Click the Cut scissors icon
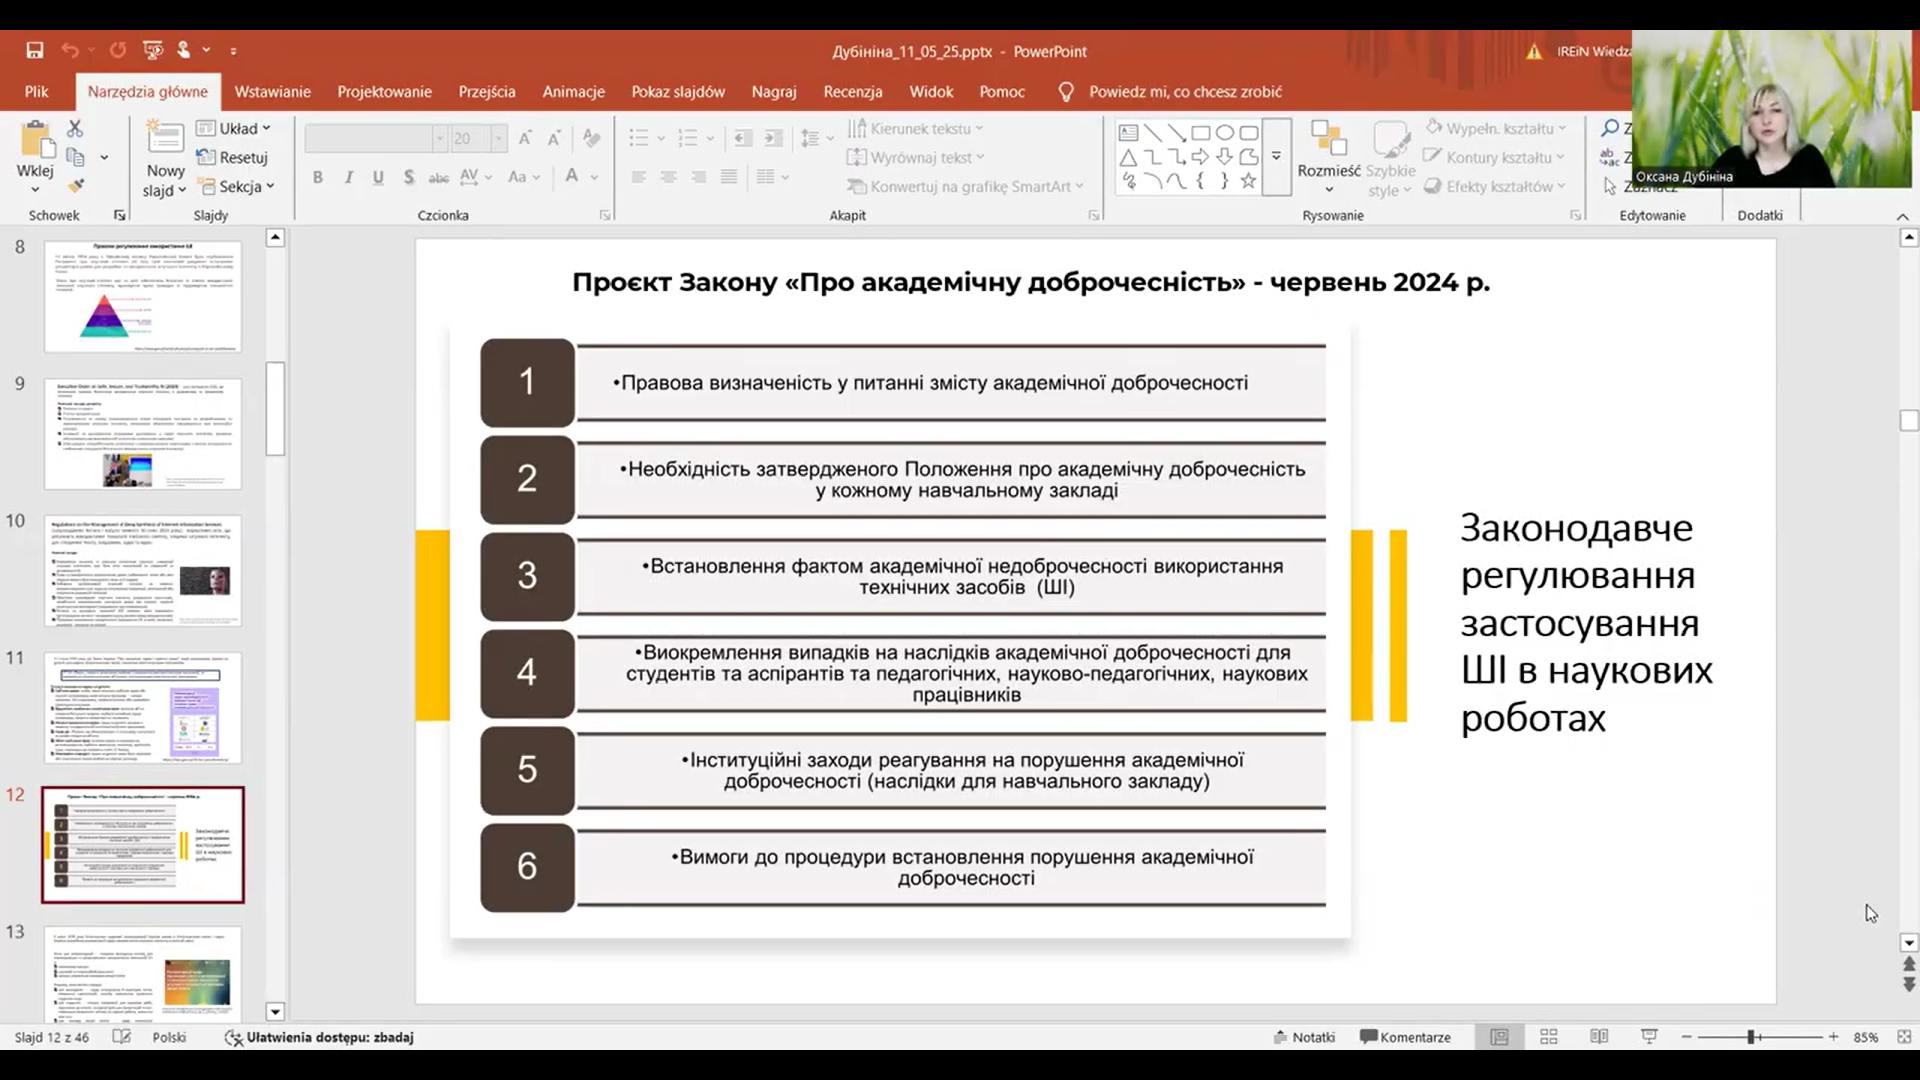This screenshot has width=1920, height=1080. [x=75, y=129]
